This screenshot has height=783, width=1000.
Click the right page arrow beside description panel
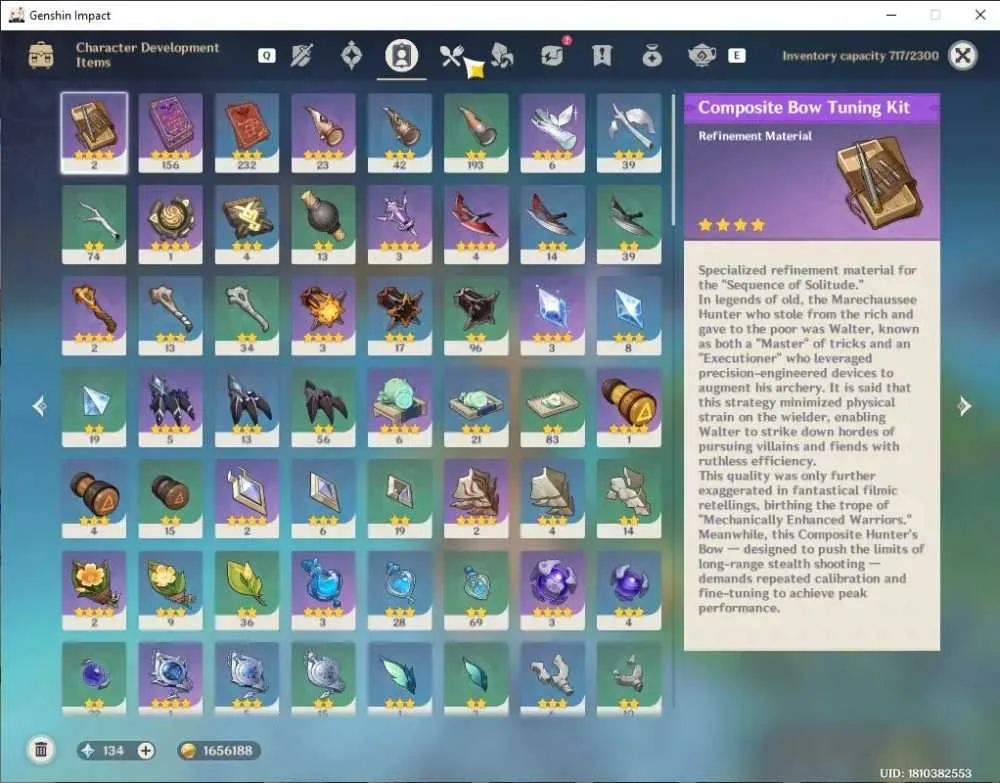(x=965, y=406)
